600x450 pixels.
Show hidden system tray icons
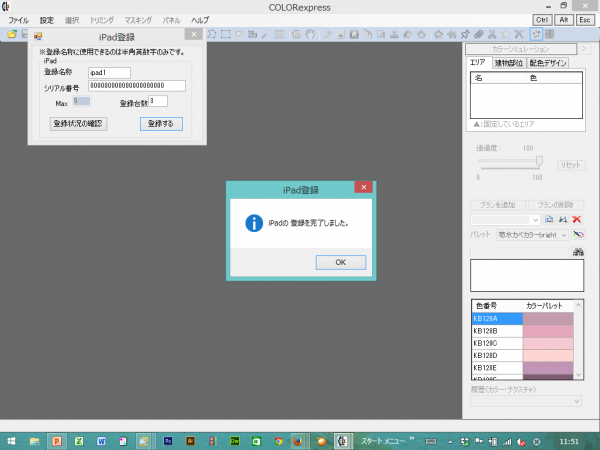click(x=450, y=442)
